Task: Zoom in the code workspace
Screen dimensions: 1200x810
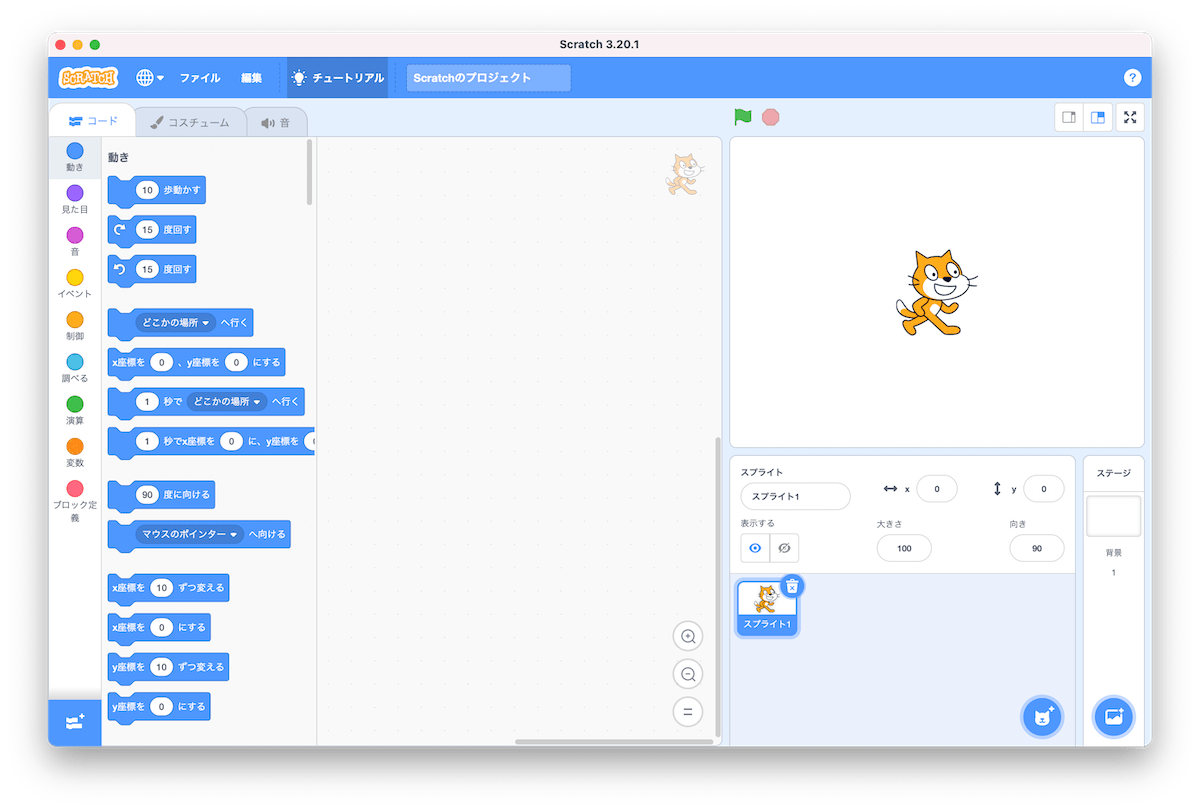Action: coord(688,636)
